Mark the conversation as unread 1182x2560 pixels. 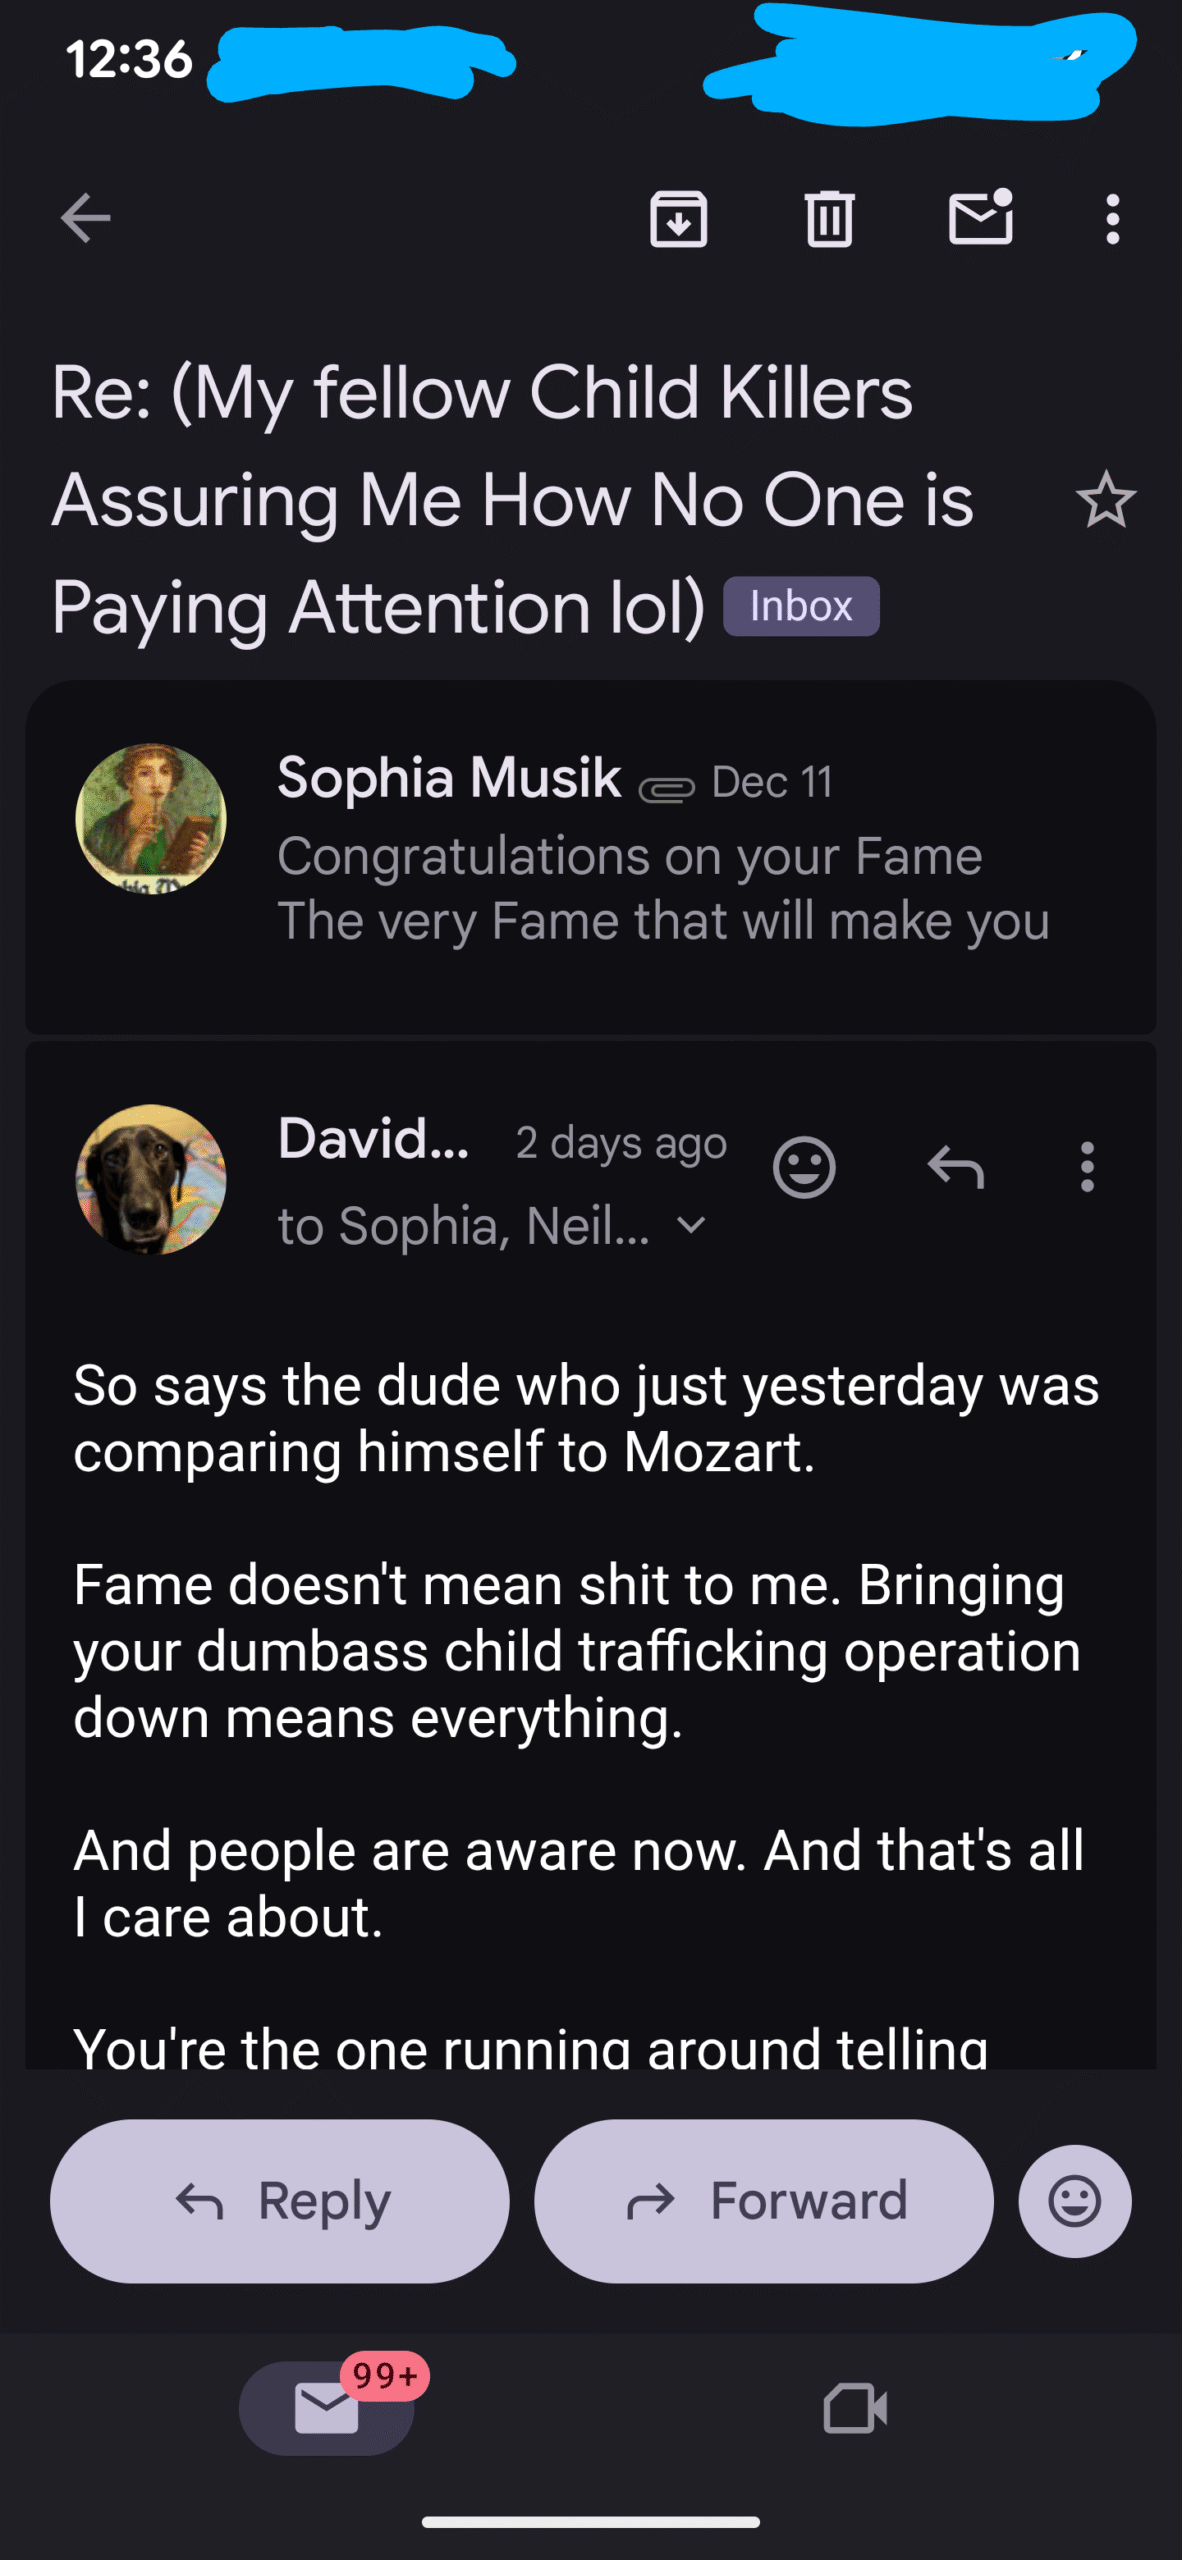980,218
